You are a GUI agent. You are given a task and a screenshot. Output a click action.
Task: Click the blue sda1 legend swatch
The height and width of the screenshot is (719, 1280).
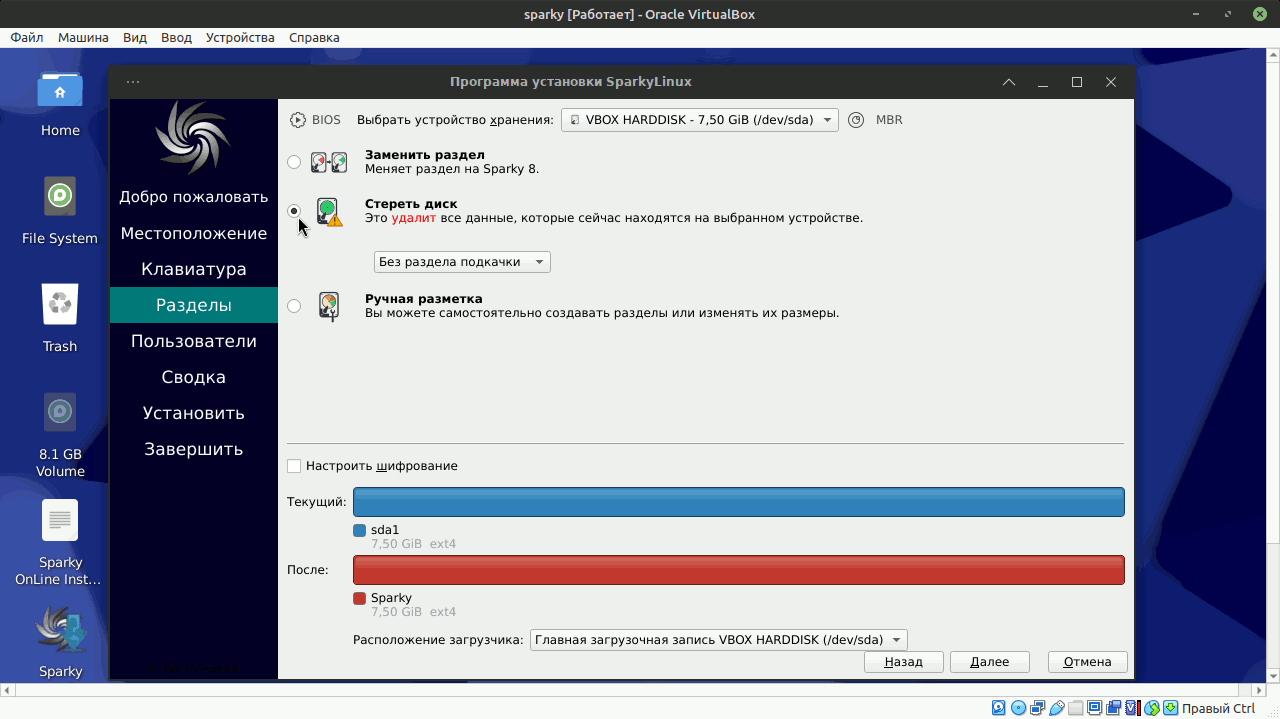click(x=360, y=531)
